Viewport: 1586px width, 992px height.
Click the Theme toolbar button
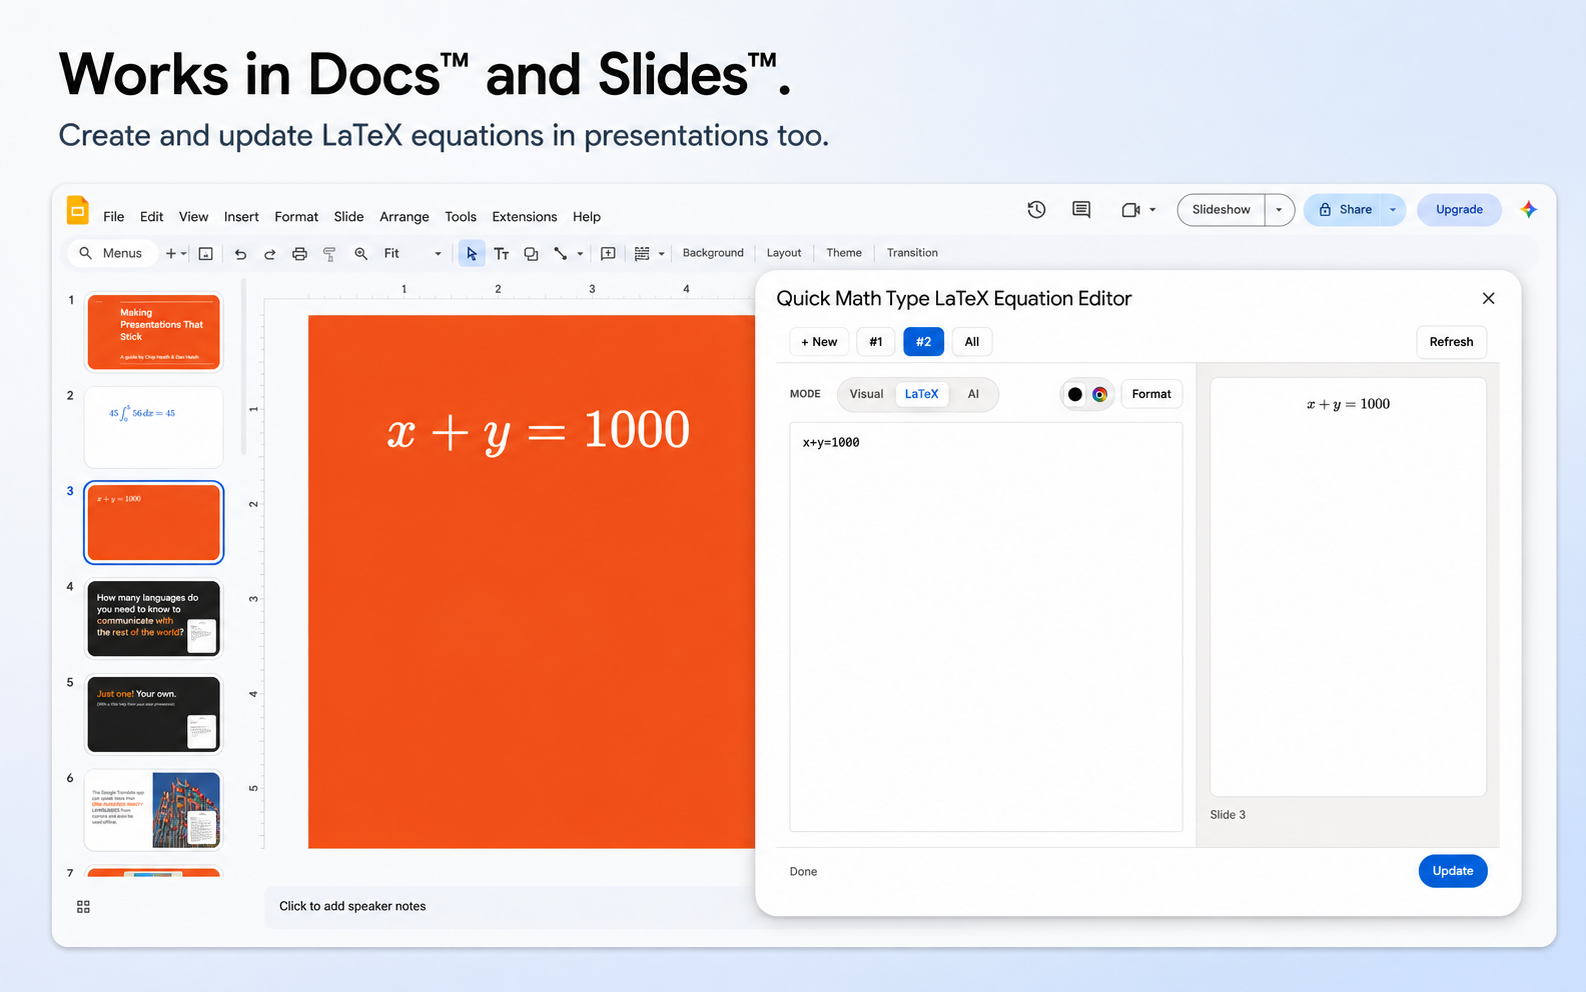tap(844, 253)
